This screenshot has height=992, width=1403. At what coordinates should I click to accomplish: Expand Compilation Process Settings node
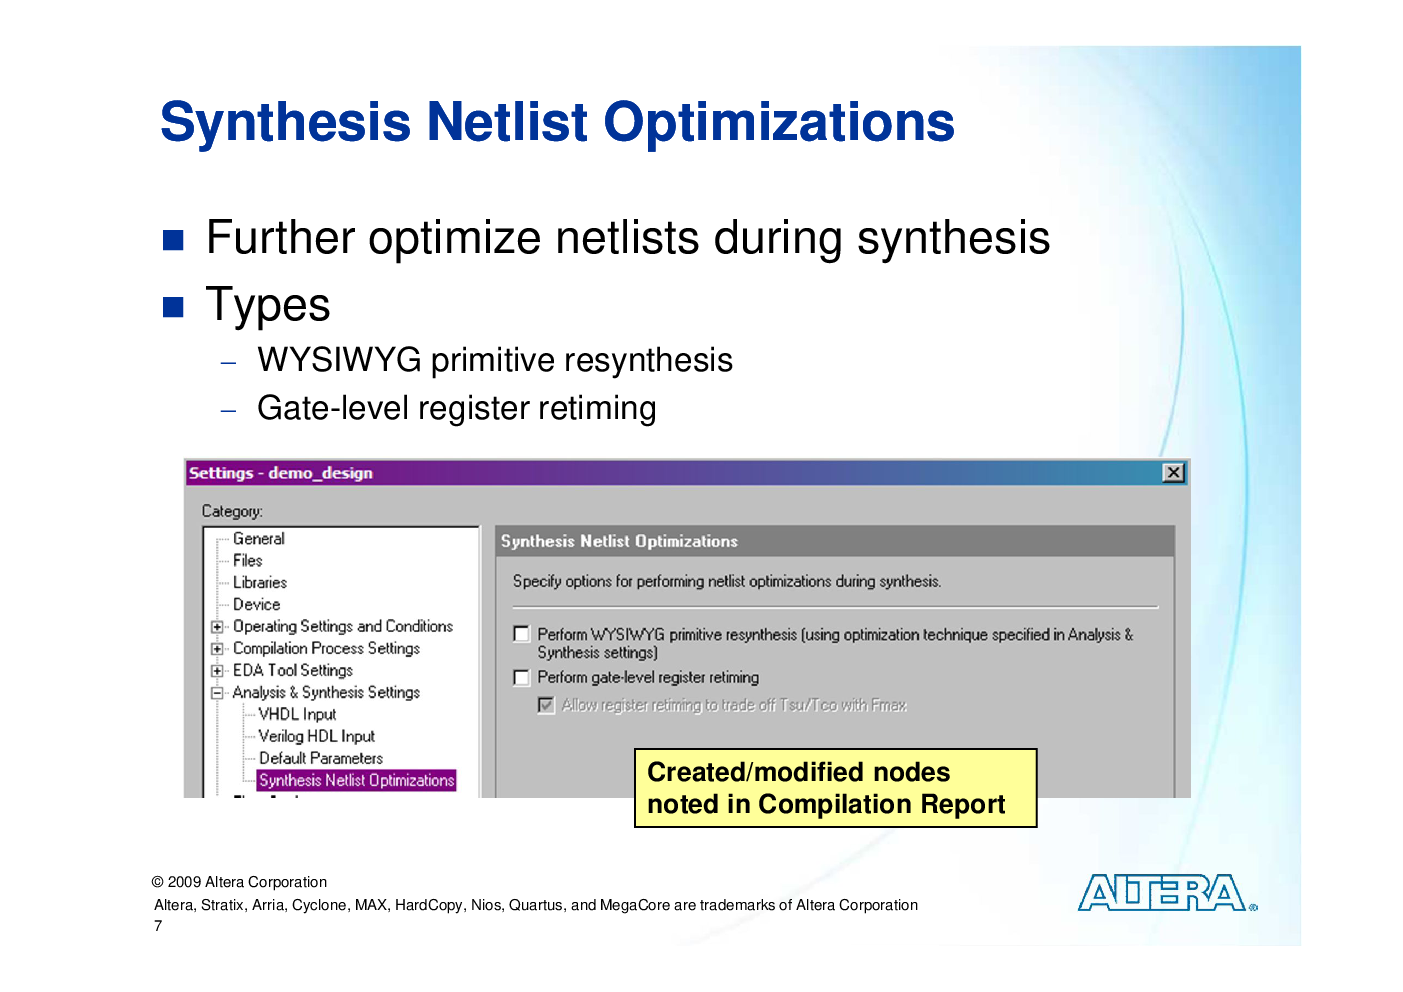(217, 649)
